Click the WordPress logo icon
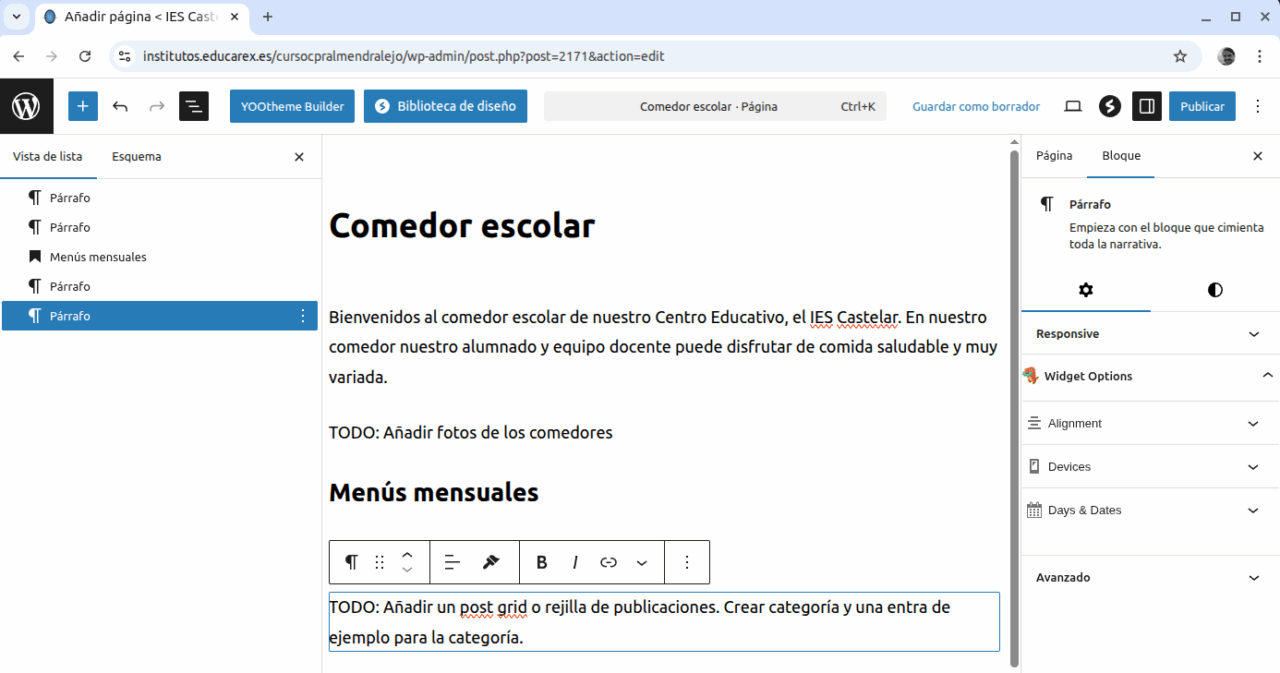Viewport: 1280px width, 673px height. coord(26,106)
